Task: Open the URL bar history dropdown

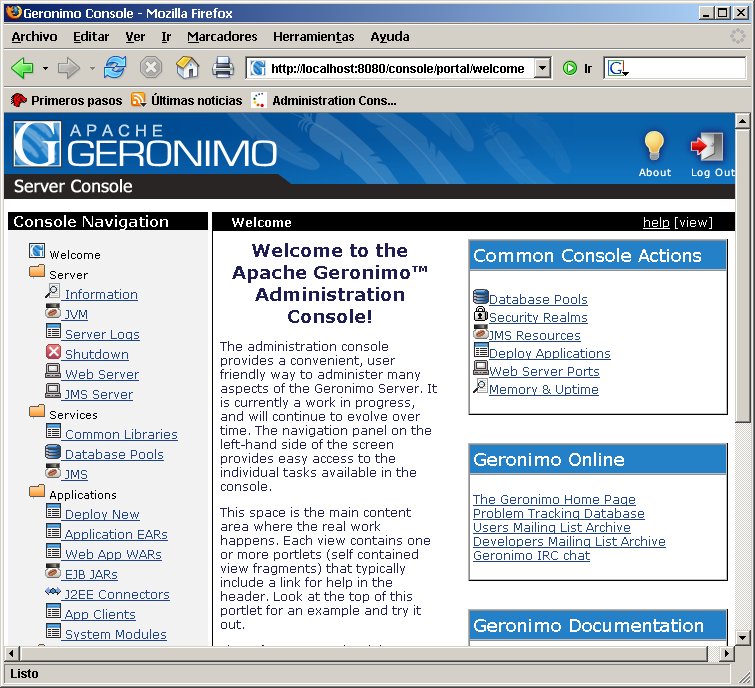Action: (x=543, y=68)
